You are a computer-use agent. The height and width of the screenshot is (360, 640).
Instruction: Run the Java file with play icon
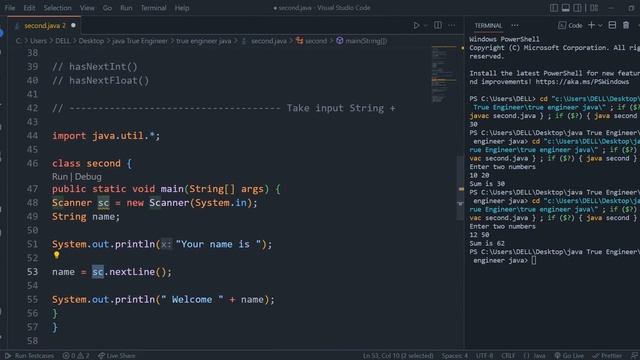pos(416,25)
